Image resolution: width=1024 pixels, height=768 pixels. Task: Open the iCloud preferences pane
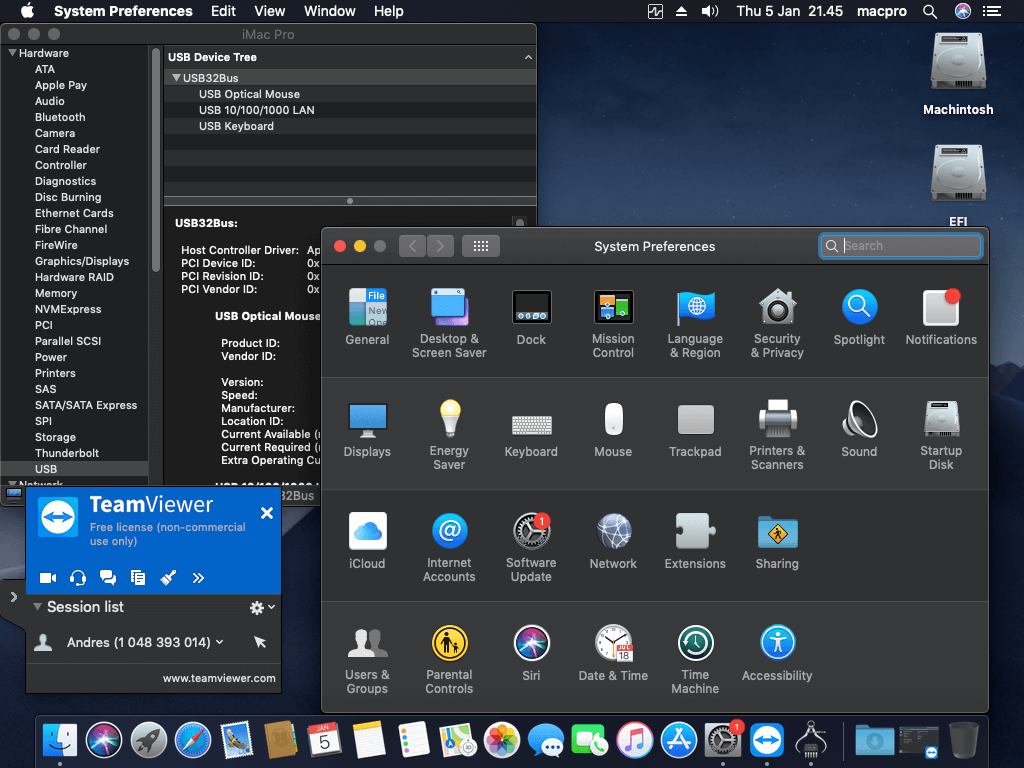pos(367,541)
